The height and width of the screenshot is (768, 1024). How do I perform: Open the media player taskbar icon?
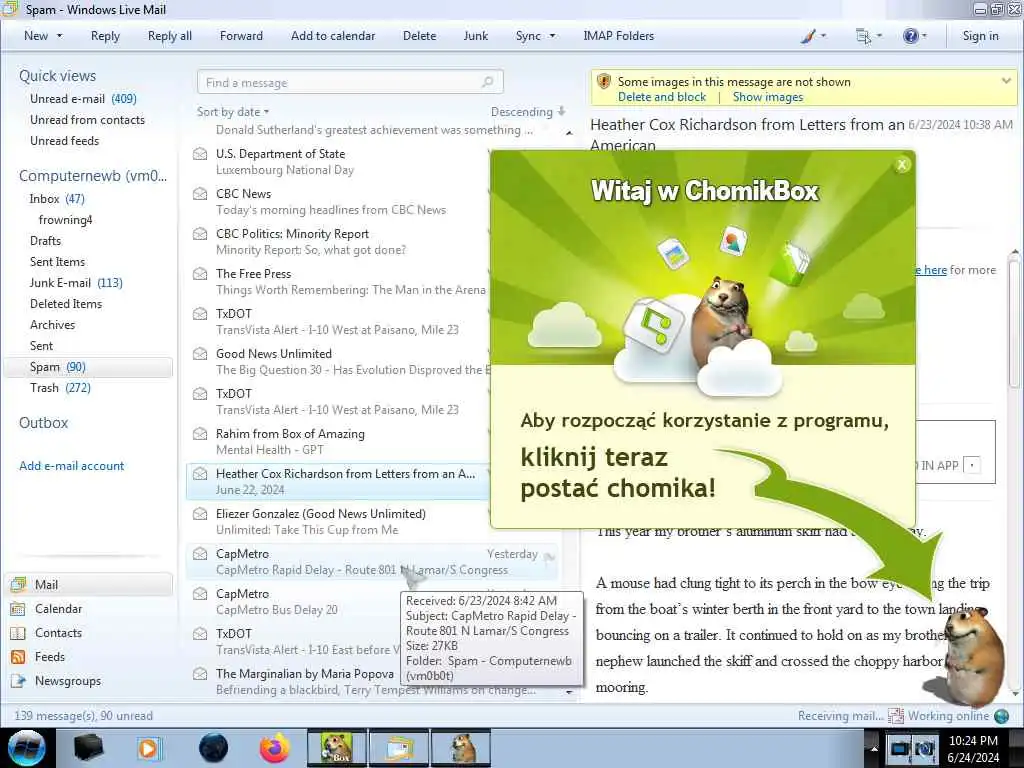(150, 748)
